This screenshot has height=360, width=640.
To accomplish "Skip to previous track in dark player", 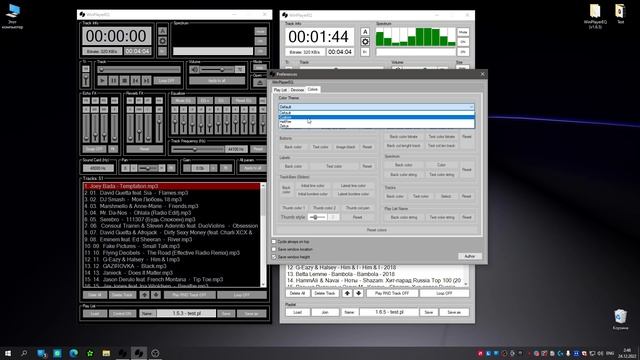I will pos(136,81).
